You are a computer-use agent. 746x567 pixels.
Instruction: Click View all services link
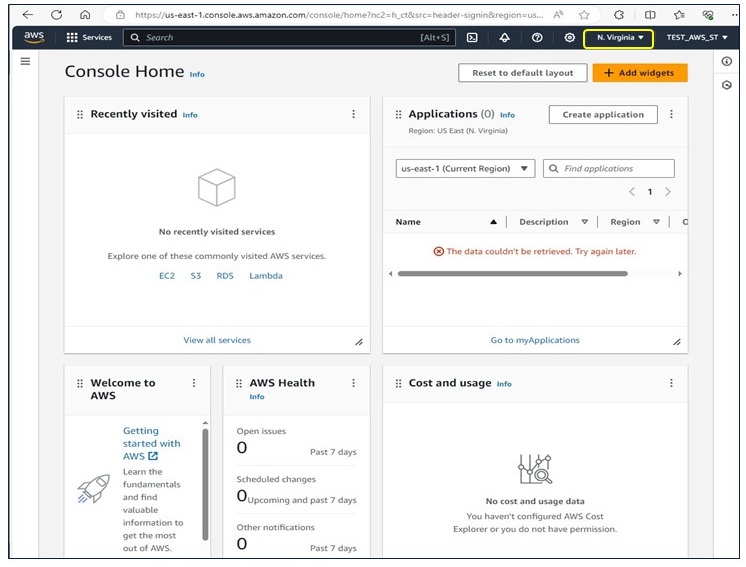[217, 340]
